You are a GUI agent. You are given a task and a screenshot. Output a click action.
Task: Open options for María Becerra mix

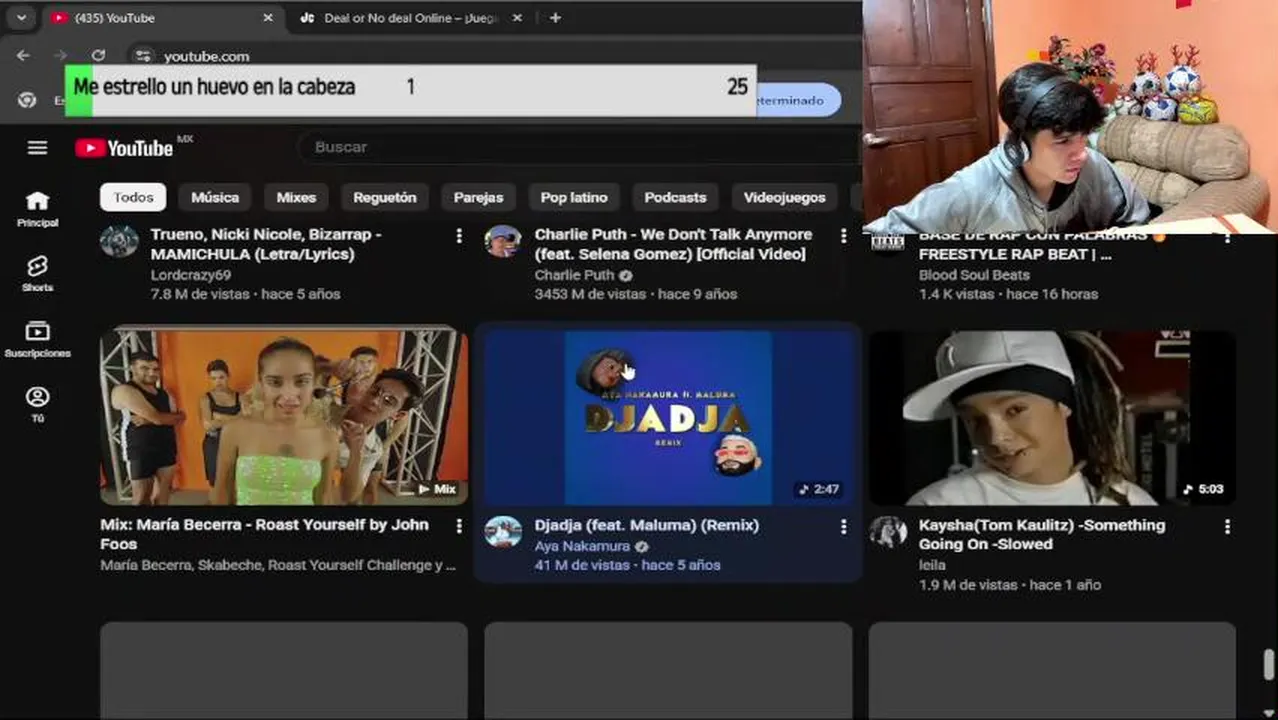point(459,526)
